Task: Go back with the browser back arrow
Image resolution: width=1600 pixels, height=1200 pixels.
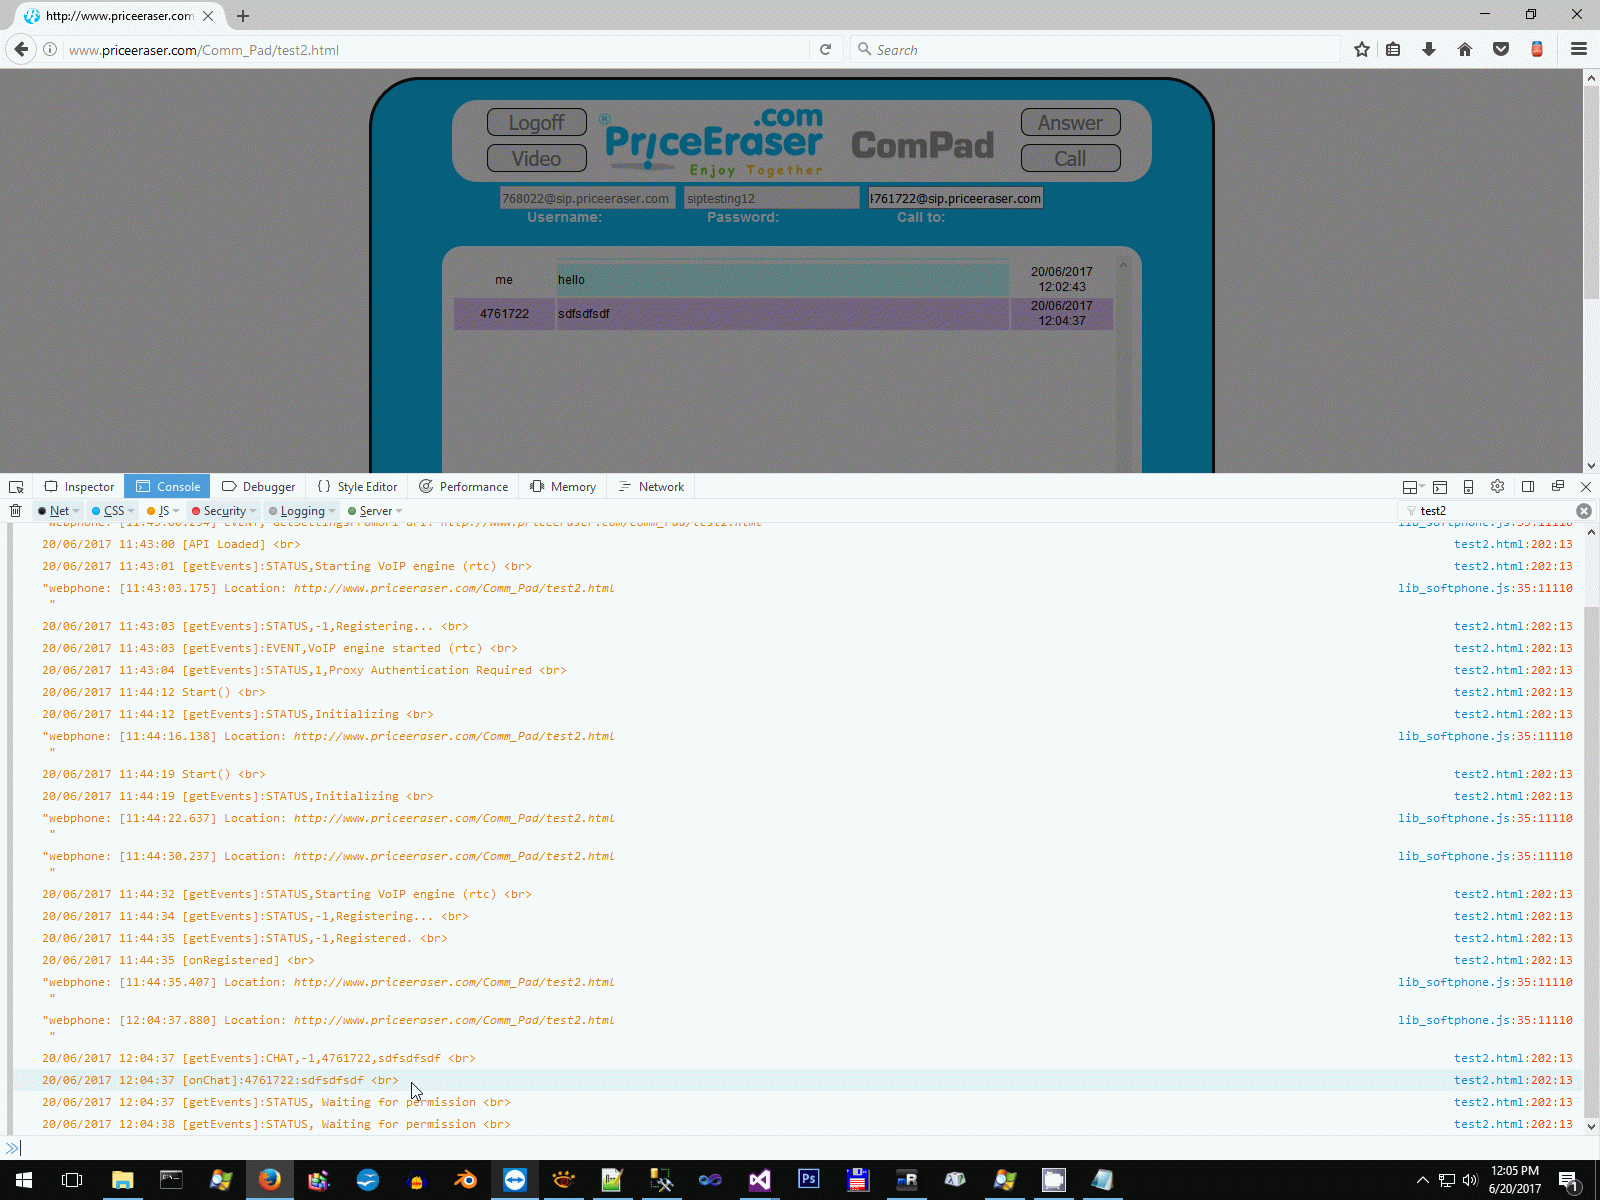Action: coord(21,49)
